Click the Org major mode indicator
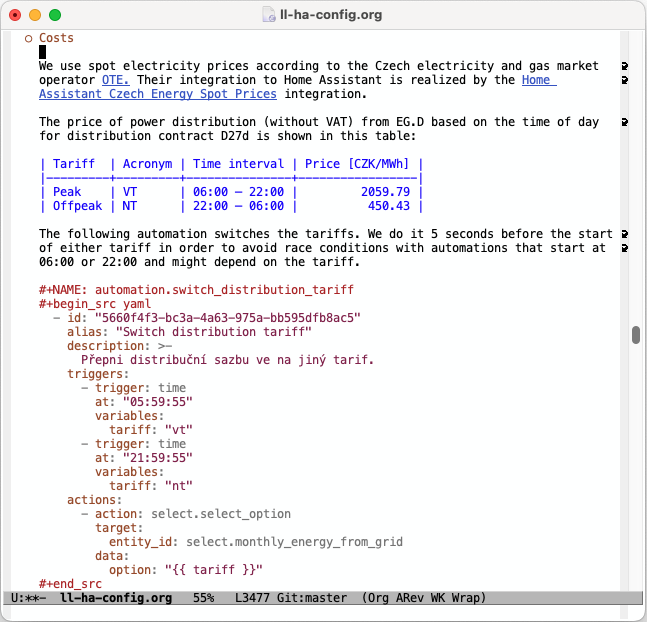This screenshot has width=647, height=622. pyautogui.click(x=378, y=598)
